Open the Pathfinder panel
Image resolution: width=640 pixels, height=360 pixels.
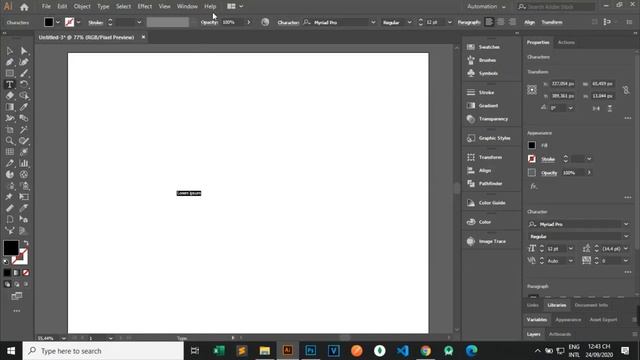click(x=490, y=184)
